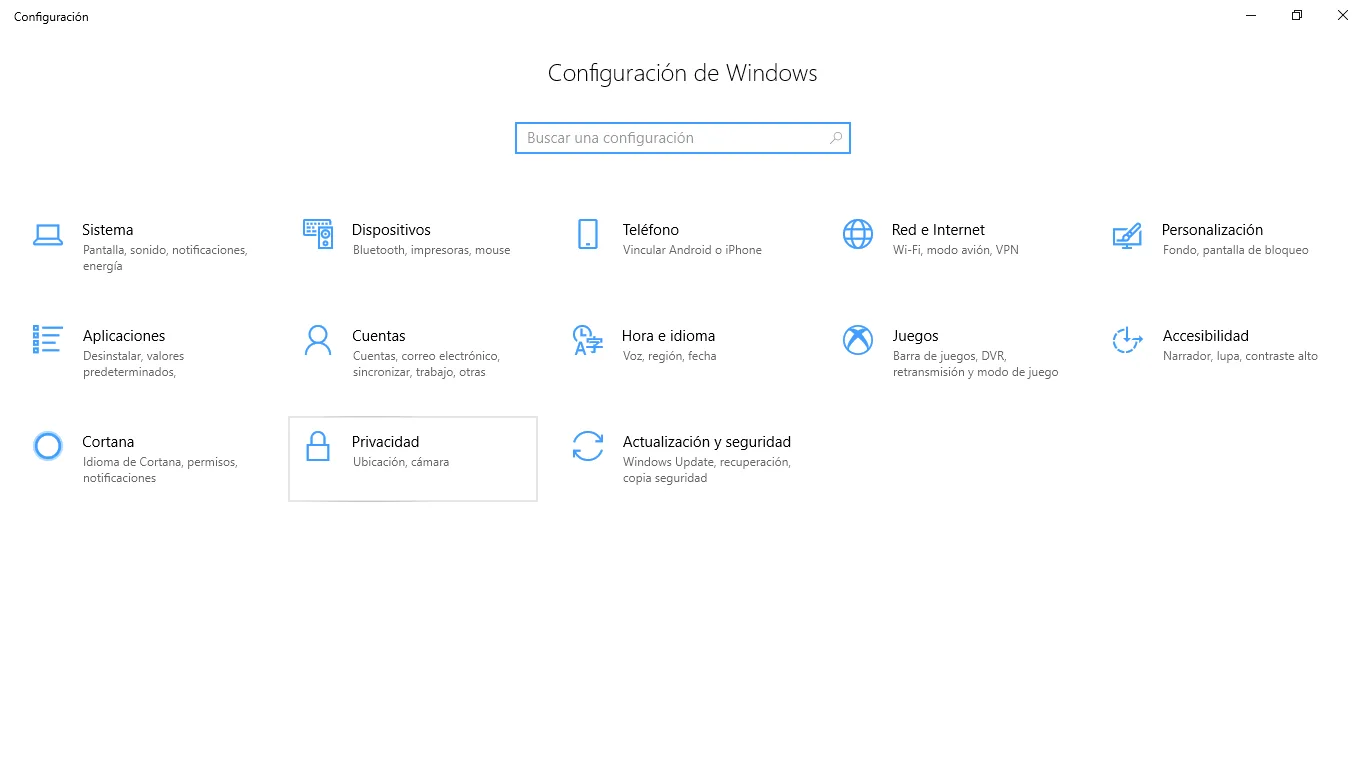This screenshot has width=1366, height=768.
Task: Open the Personalización title
Action: coord(1212,230)
